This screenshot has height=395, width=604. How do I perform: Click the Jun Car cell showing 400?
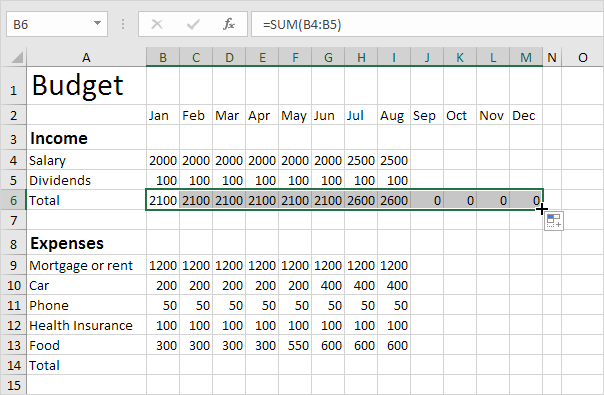[328, 285]
